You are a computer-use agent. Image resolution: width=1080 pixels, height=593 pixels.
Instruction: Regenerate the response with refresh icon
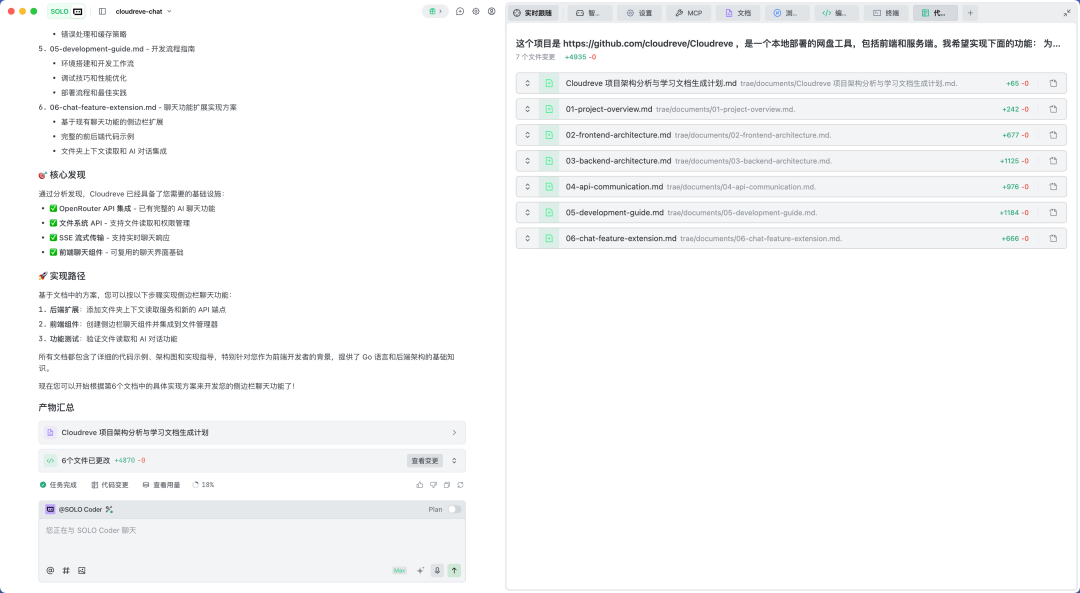tap(460, 485)
